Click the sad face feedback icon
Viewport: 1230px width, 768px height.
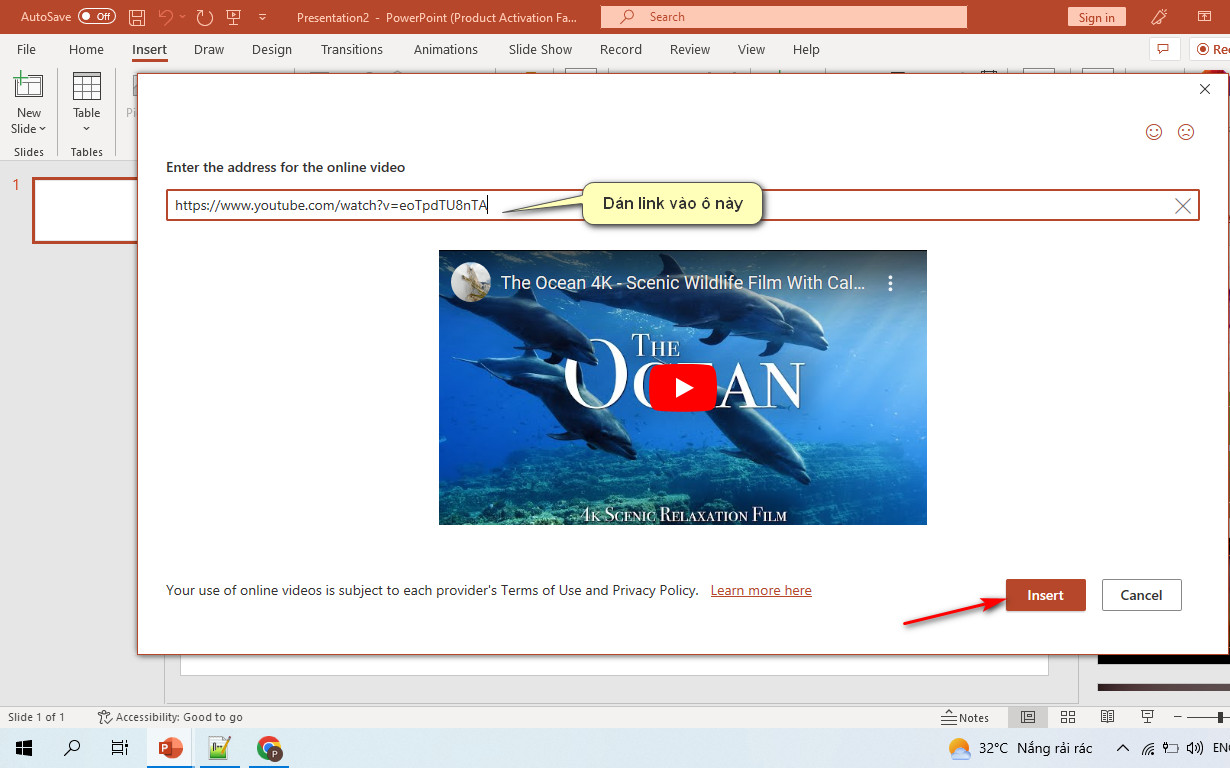tap(1186, 132)
